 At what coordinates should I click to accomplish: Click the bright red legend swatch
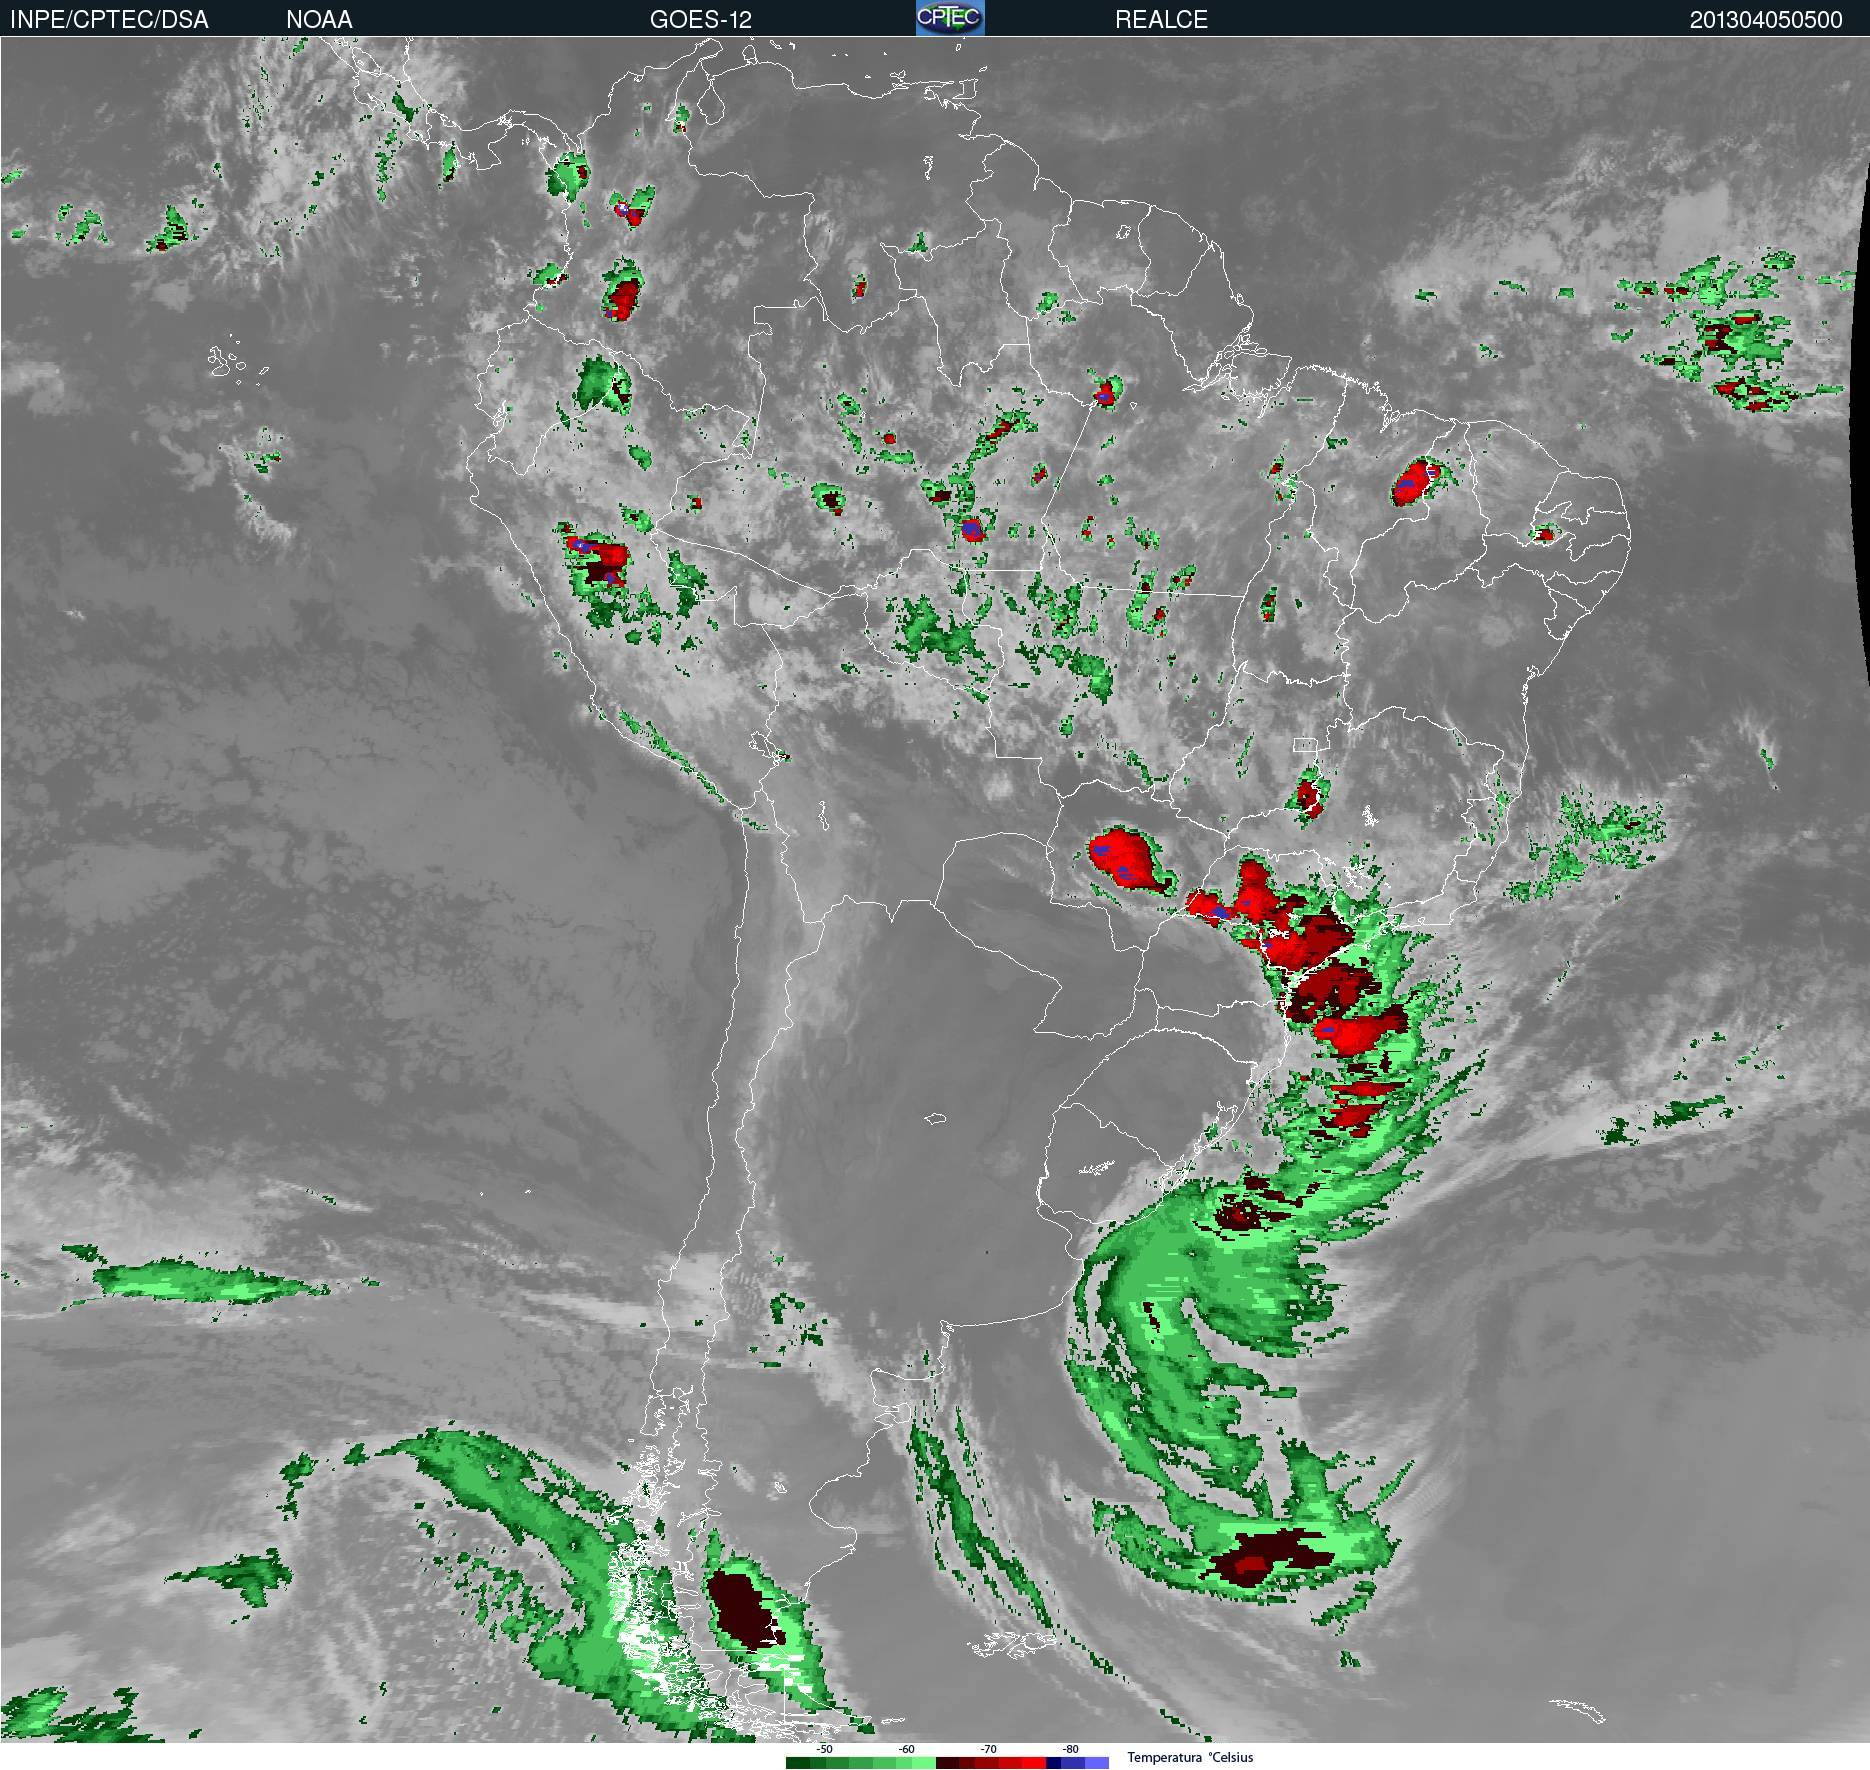point(1034,1763)
